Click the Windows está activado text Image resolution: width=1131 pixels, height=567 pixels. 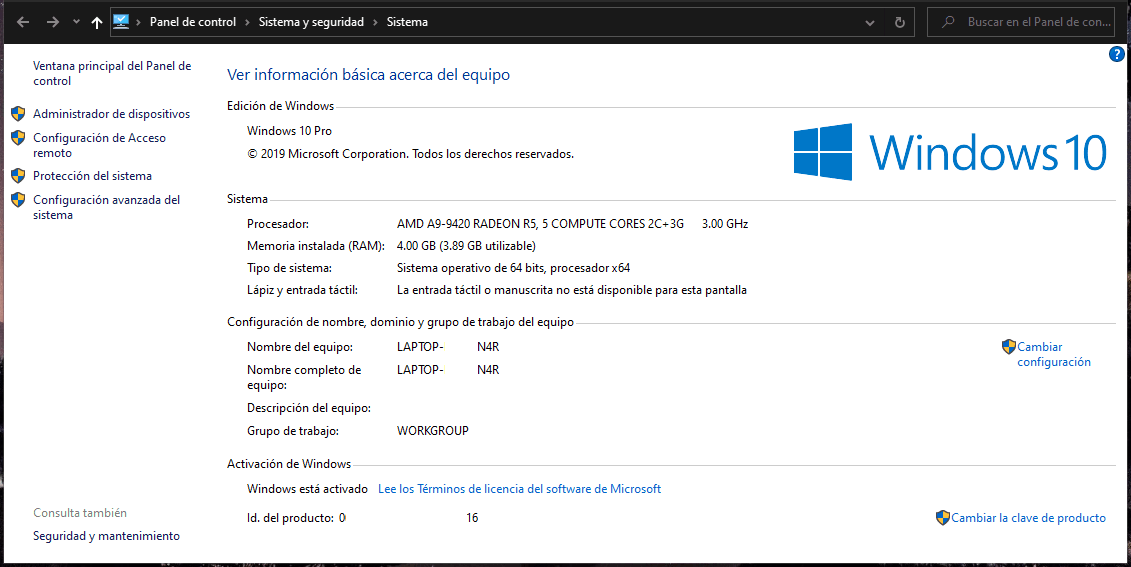(x=307, y=488)
